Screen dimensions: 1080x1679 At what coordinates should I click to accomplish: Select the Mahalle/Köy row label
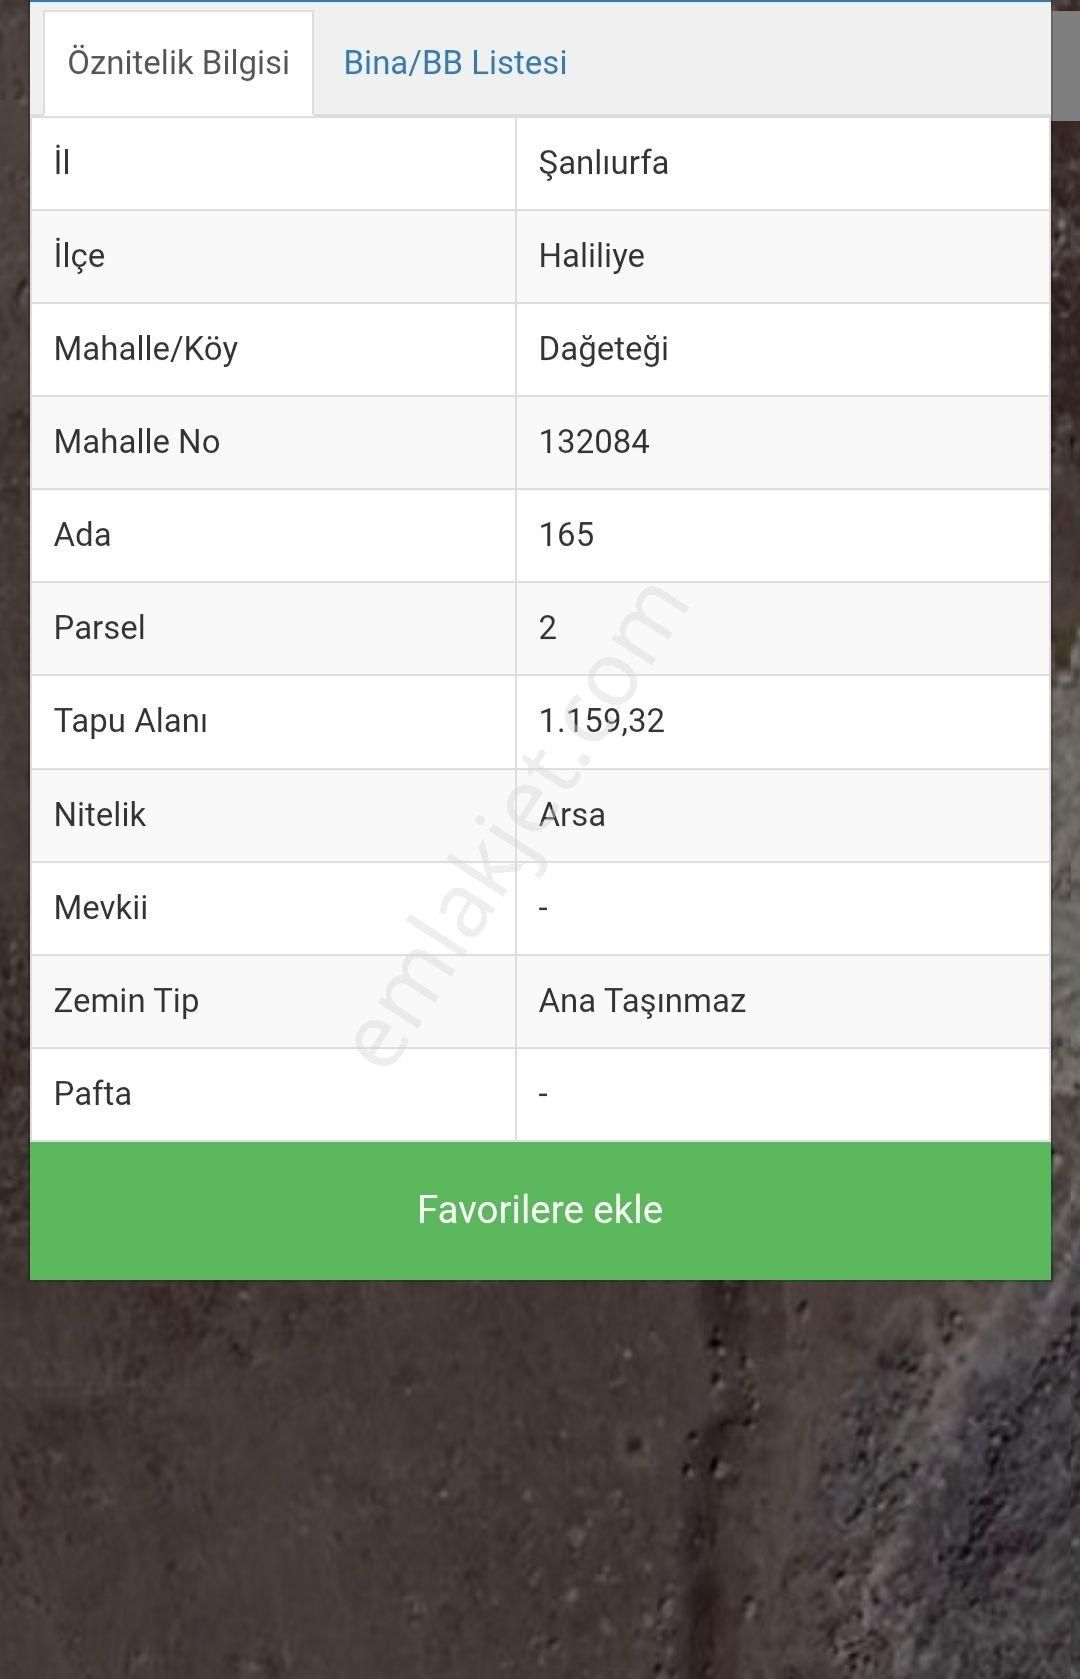click(x=146, y=349)
